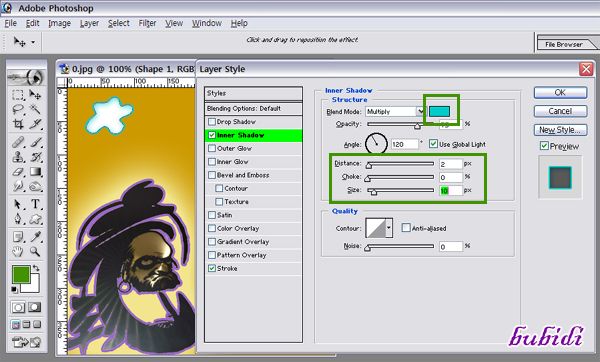Image resolution: width=600 pixels, height=362 pixels.
Task: Open the Image menu
Action: (x=59, y=23)
